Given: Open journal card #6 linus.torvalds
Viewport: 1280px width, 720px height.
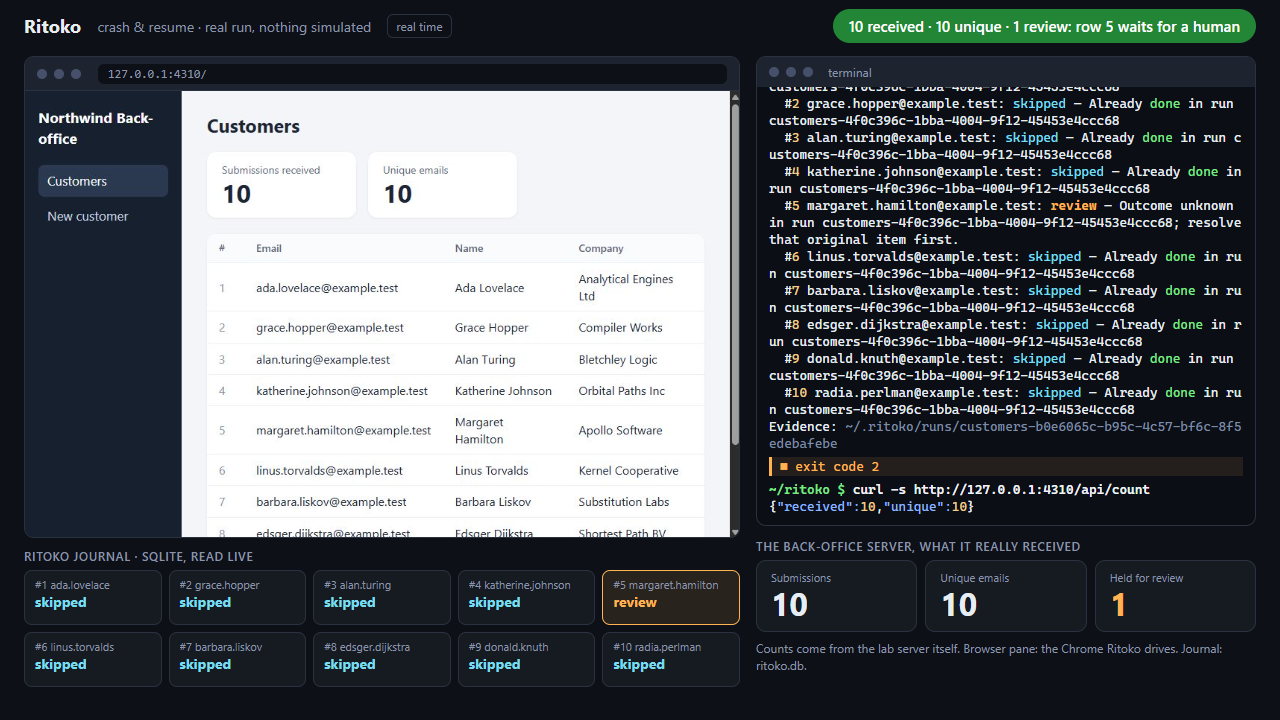Looking at the screenshot, I should coord(93,659).
